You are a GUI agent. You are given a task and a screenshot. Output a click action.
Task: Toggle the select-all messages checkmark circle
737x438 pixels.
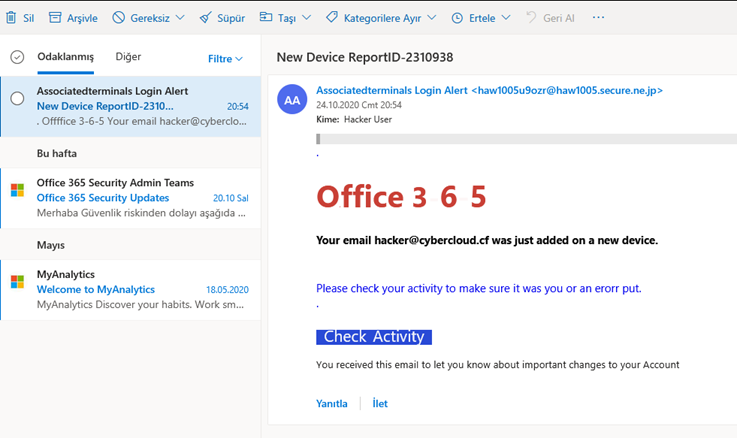point(17,57)
